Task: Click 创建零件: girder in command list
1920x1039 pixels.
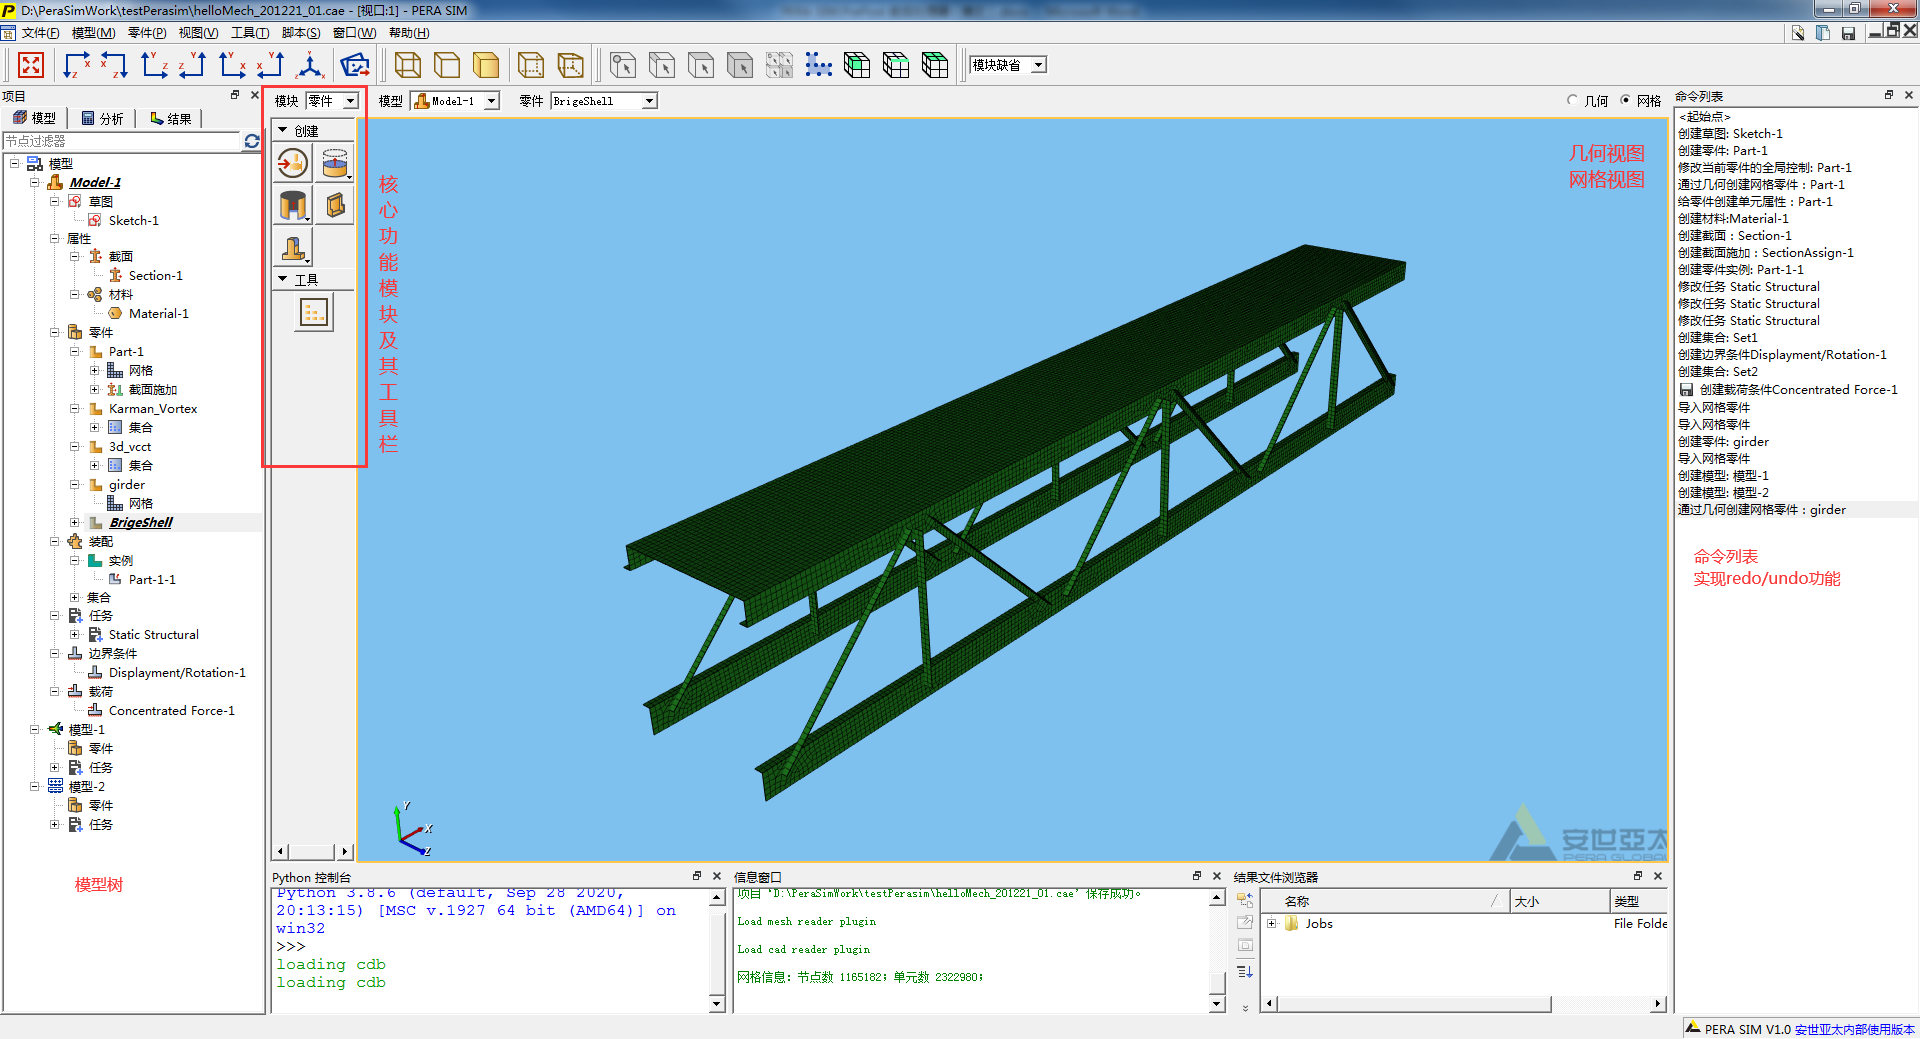Action: [1723, 441]
